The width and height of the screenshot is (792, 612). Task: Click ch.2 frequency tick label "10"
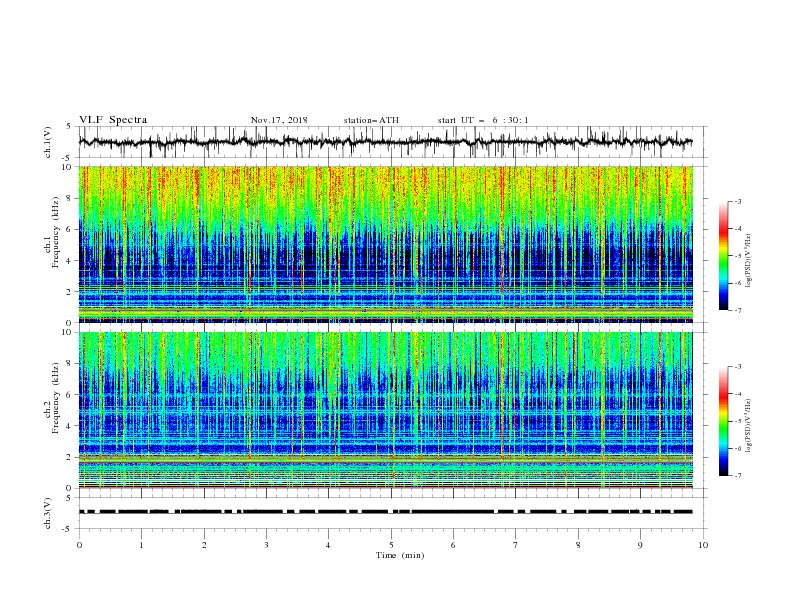[68, 332]
